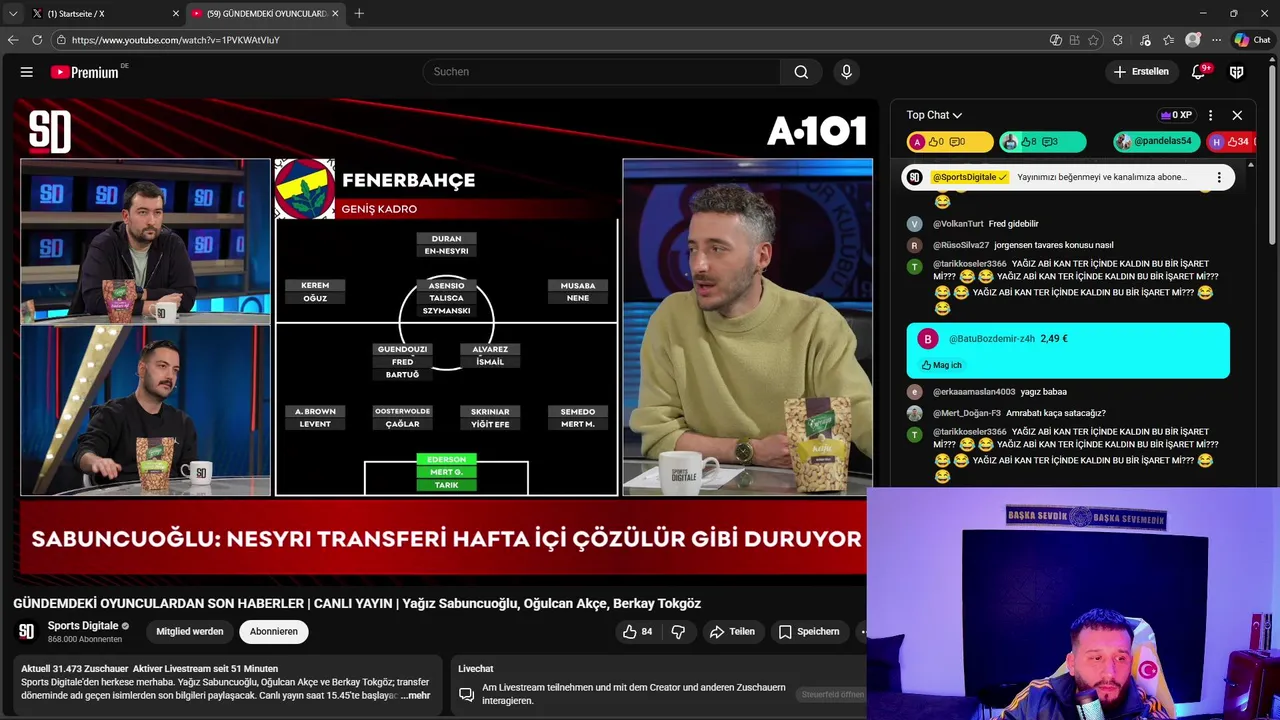Screen dimensions: 1280x720
Task: Expand the description with ...mehr
Action: click(x=415, y=695)
